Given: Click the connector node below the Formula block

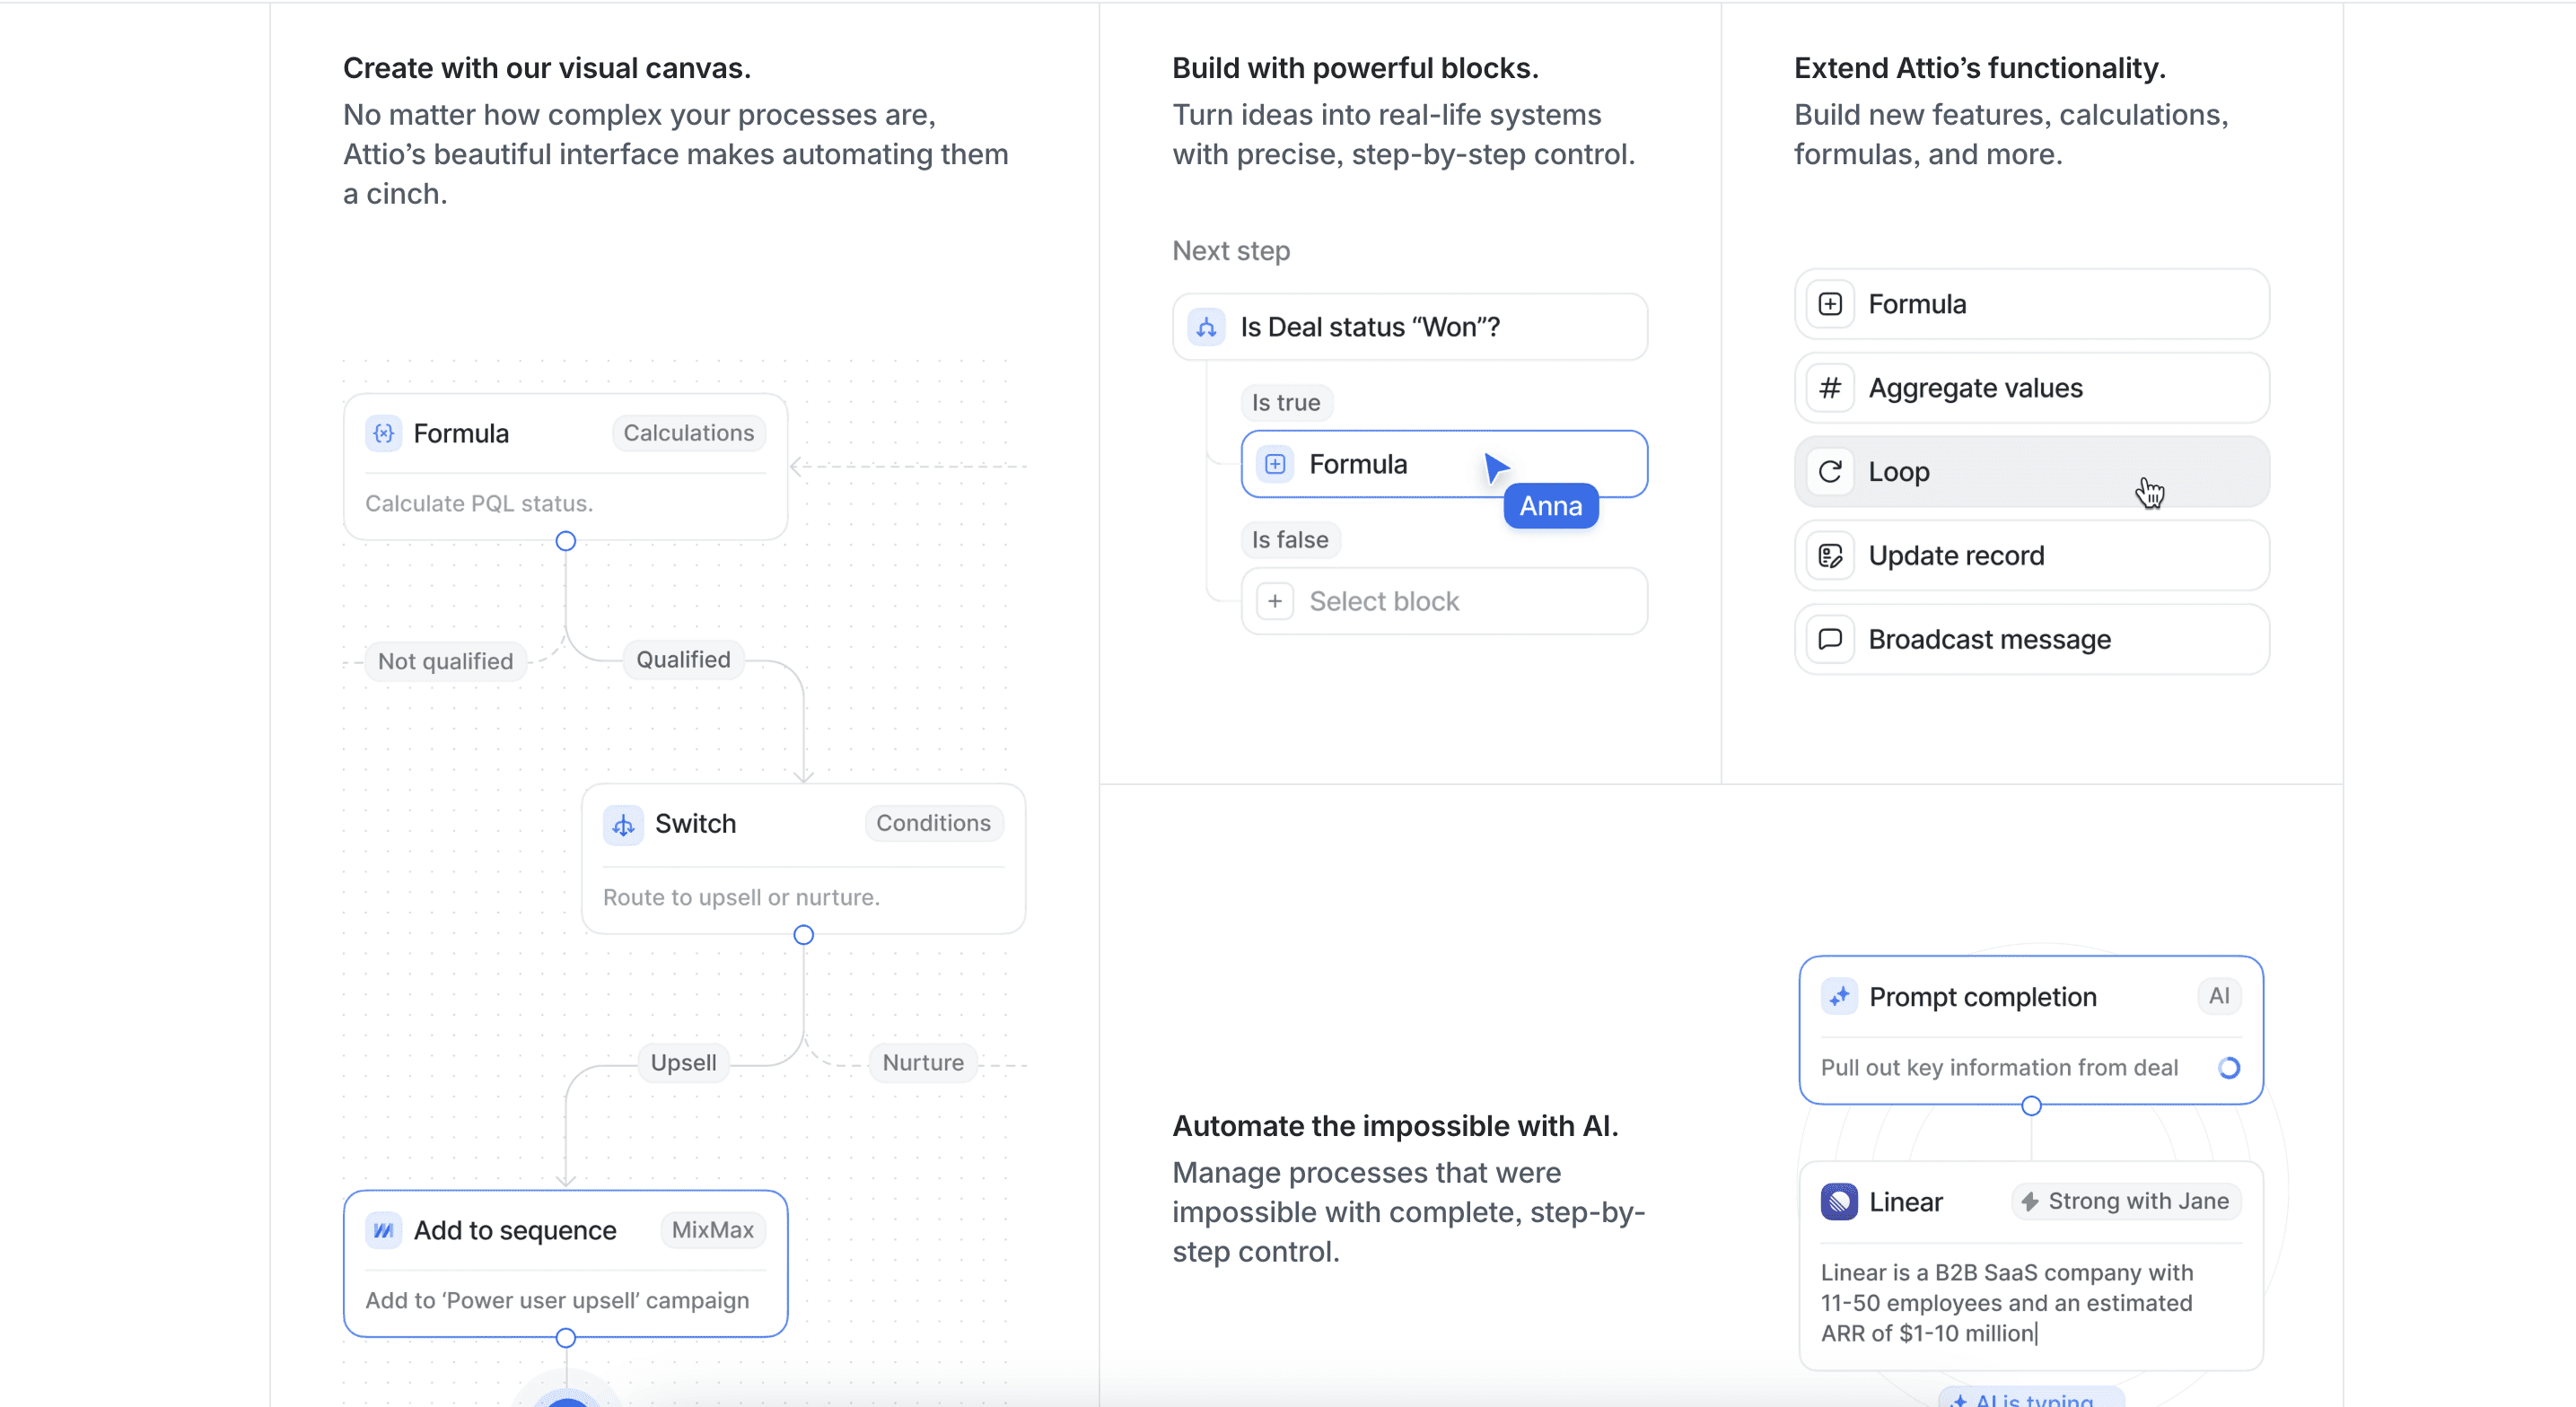Looking at the screenshot, I should click(x=565, y=540).
